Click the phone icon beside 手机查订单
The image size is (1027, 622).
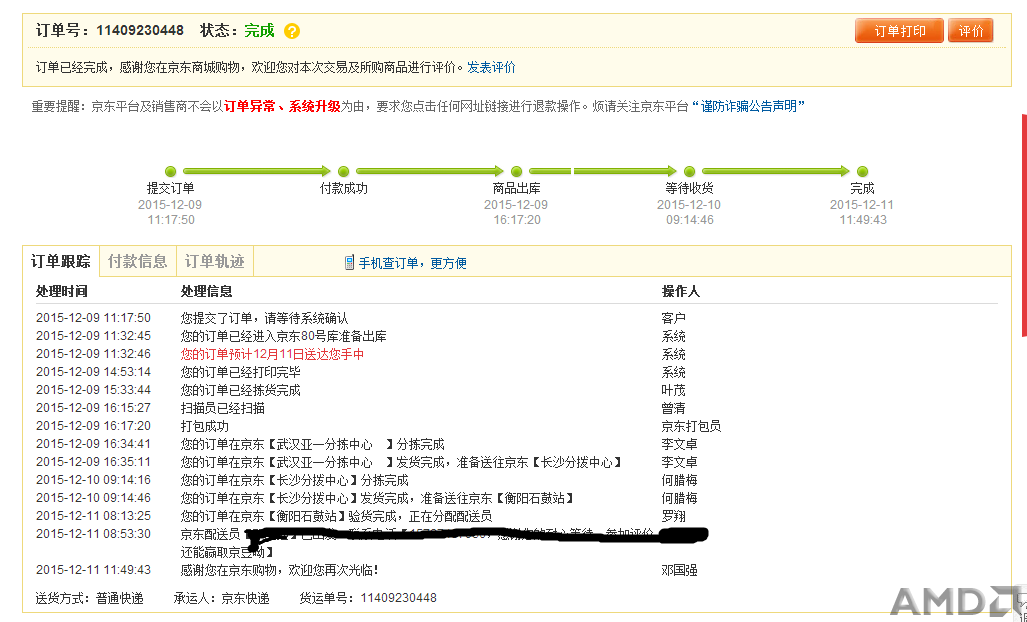pos(349,263)
